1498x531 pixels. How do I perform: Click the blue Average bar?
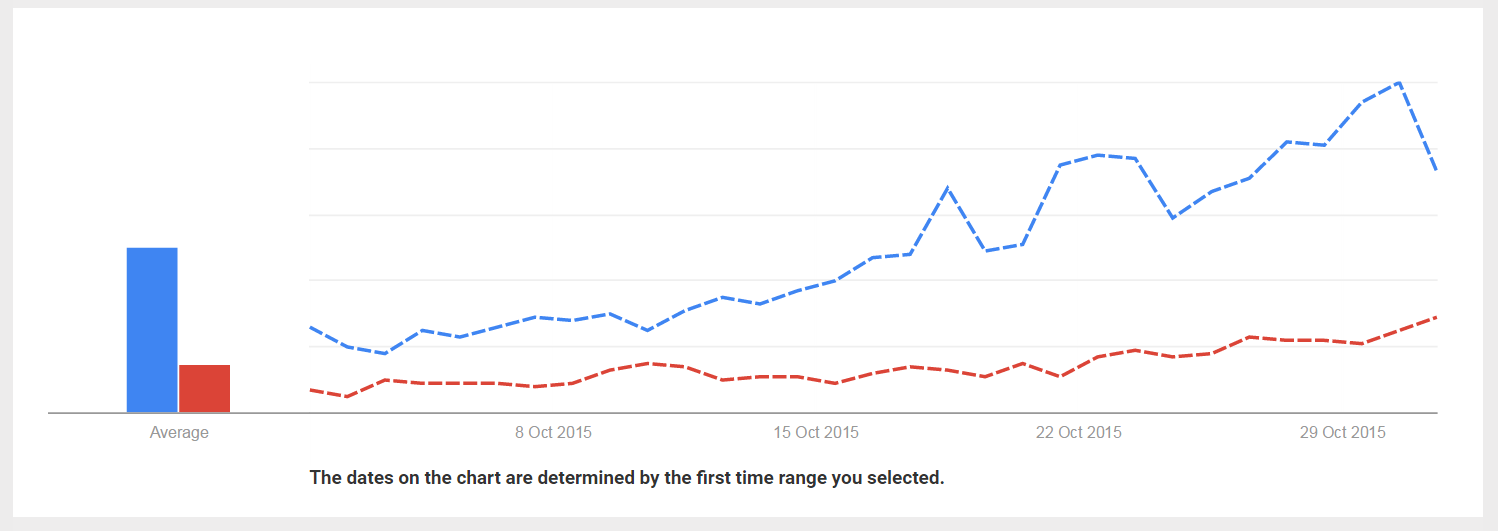[x=152, y=329]
